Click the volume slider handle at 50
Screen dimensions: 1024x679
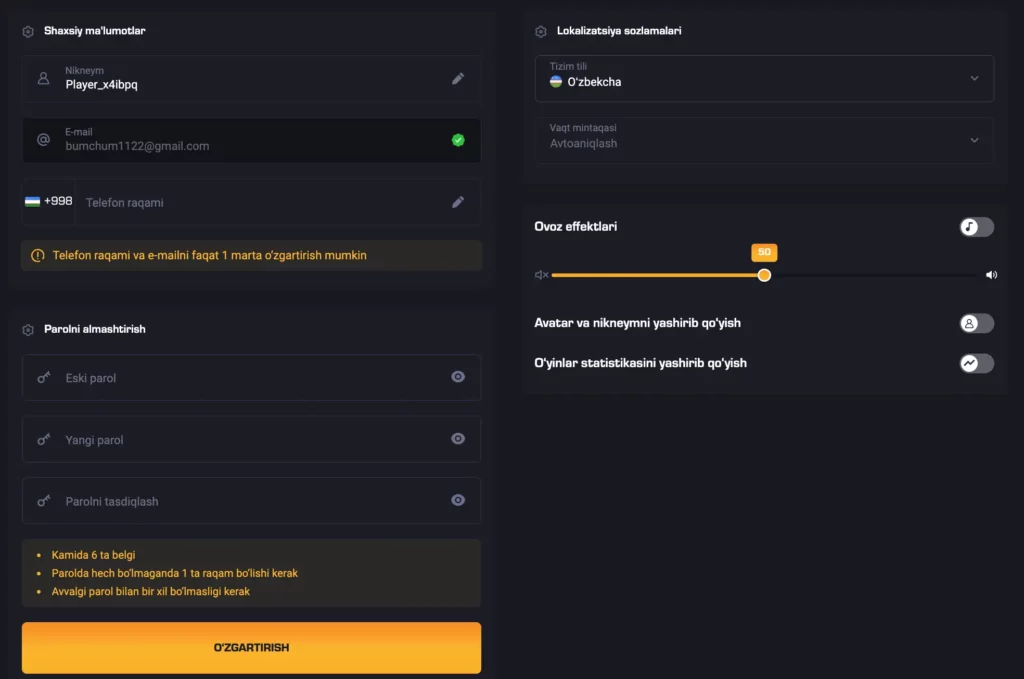[x=764, y=275]
